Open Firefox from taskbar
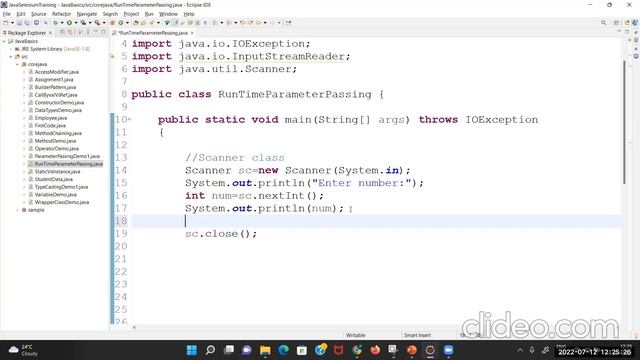 pyautogui.click(x=375, y=350)
